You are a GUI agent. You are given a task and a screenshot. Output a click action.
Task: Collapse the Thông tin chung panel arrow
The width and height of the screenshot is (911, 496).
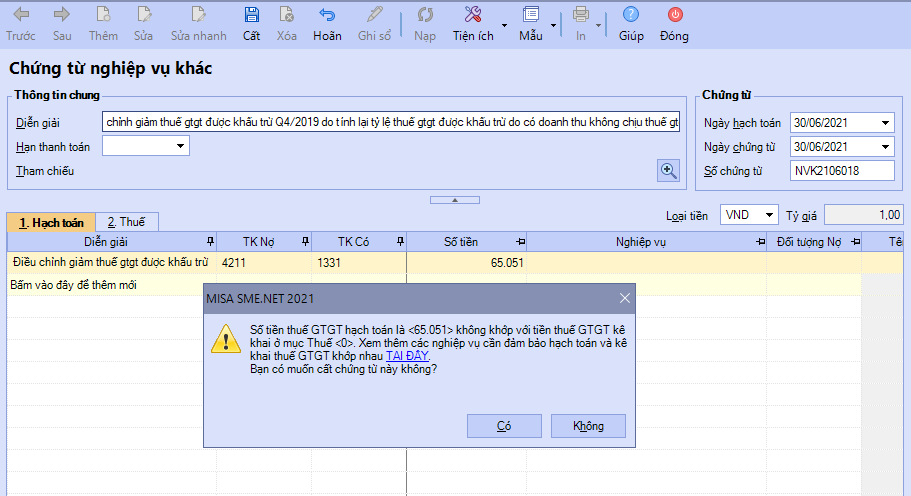[455, 200]
